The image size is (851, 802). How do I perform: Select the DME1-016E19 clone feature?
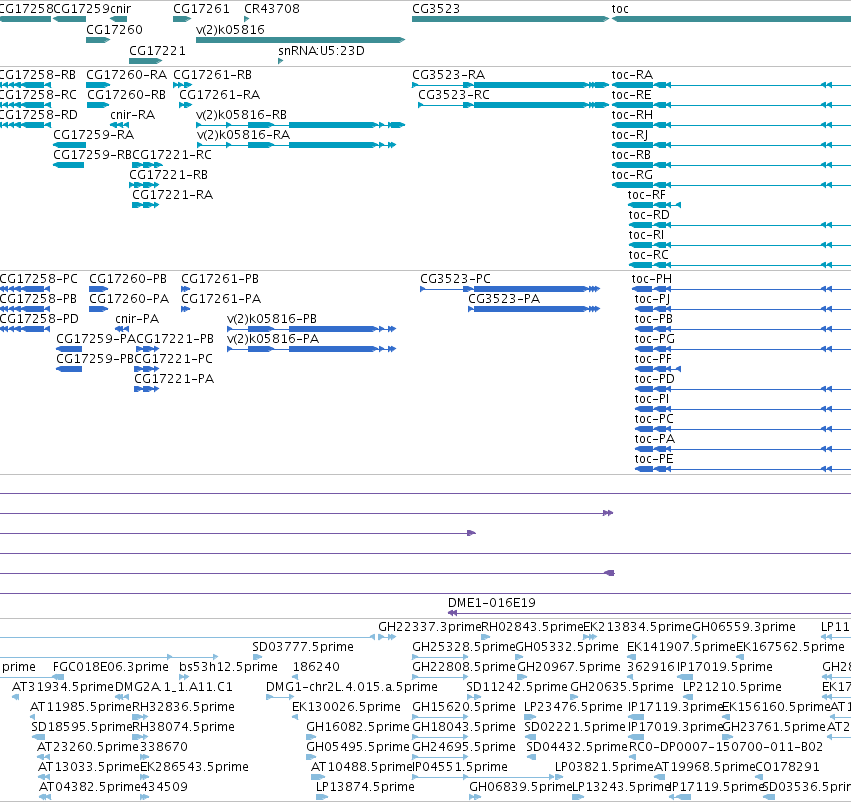pos(650,613)
